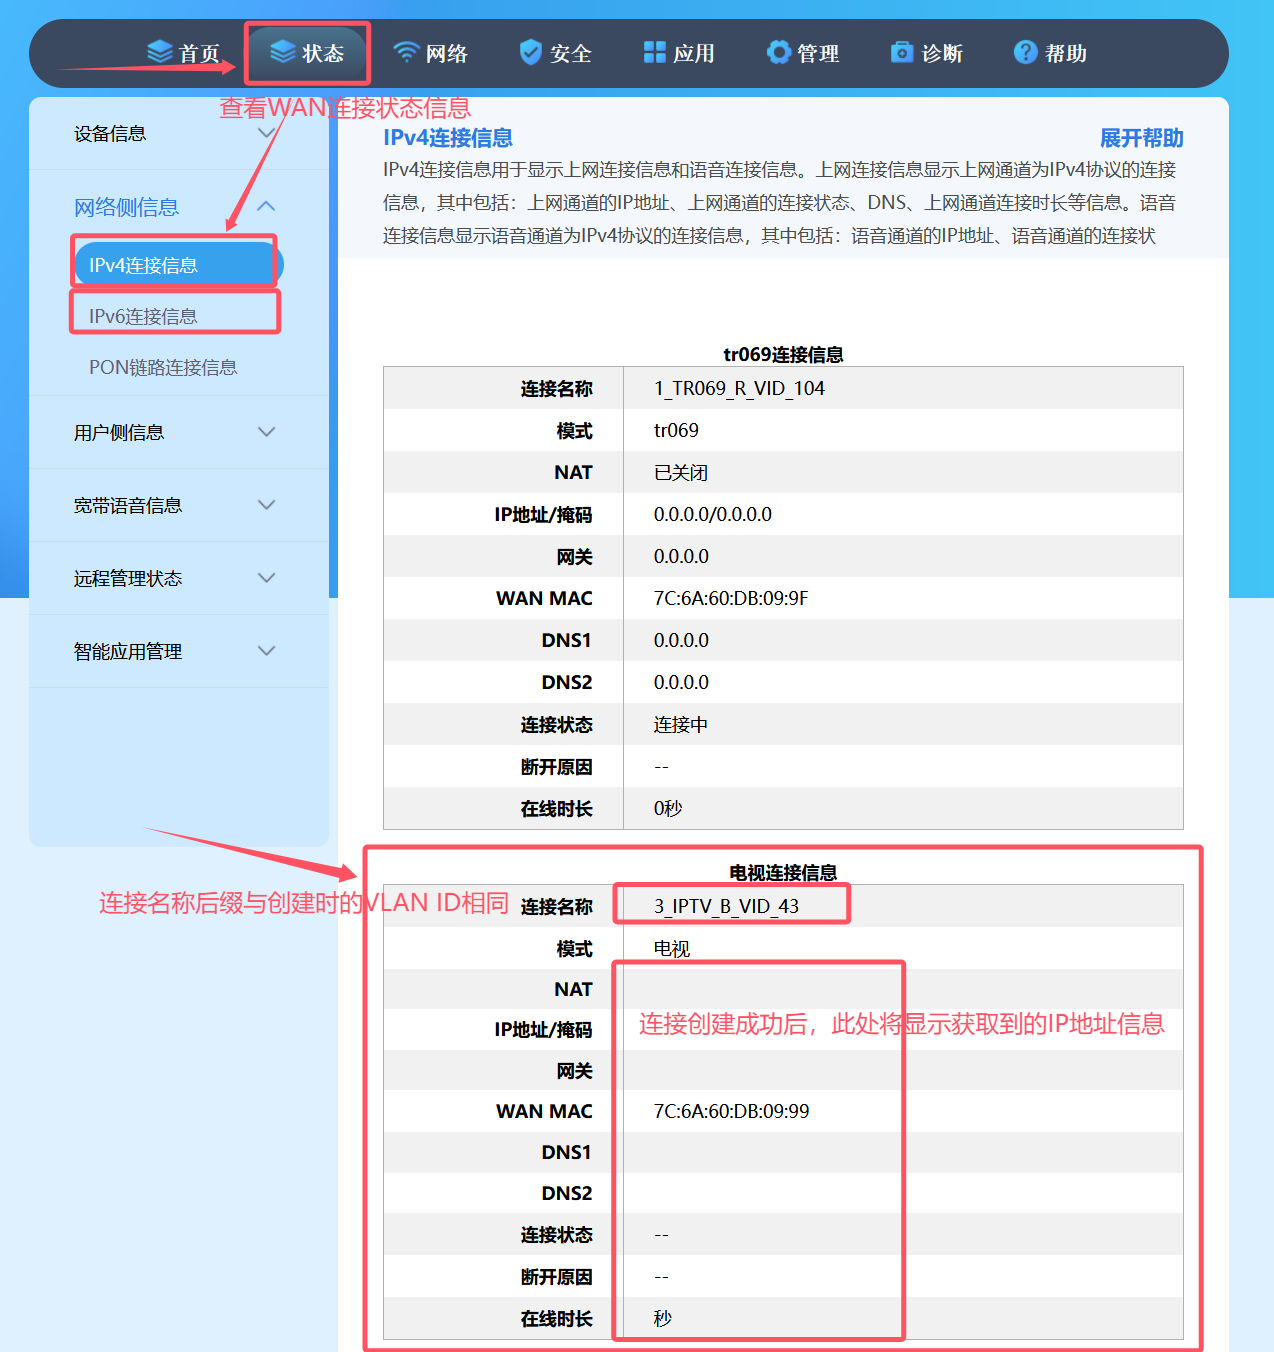This screenshot has height=1352, width=1274.
Task: Collapse the 网络侧信息 section chevron
Action: 266,206
